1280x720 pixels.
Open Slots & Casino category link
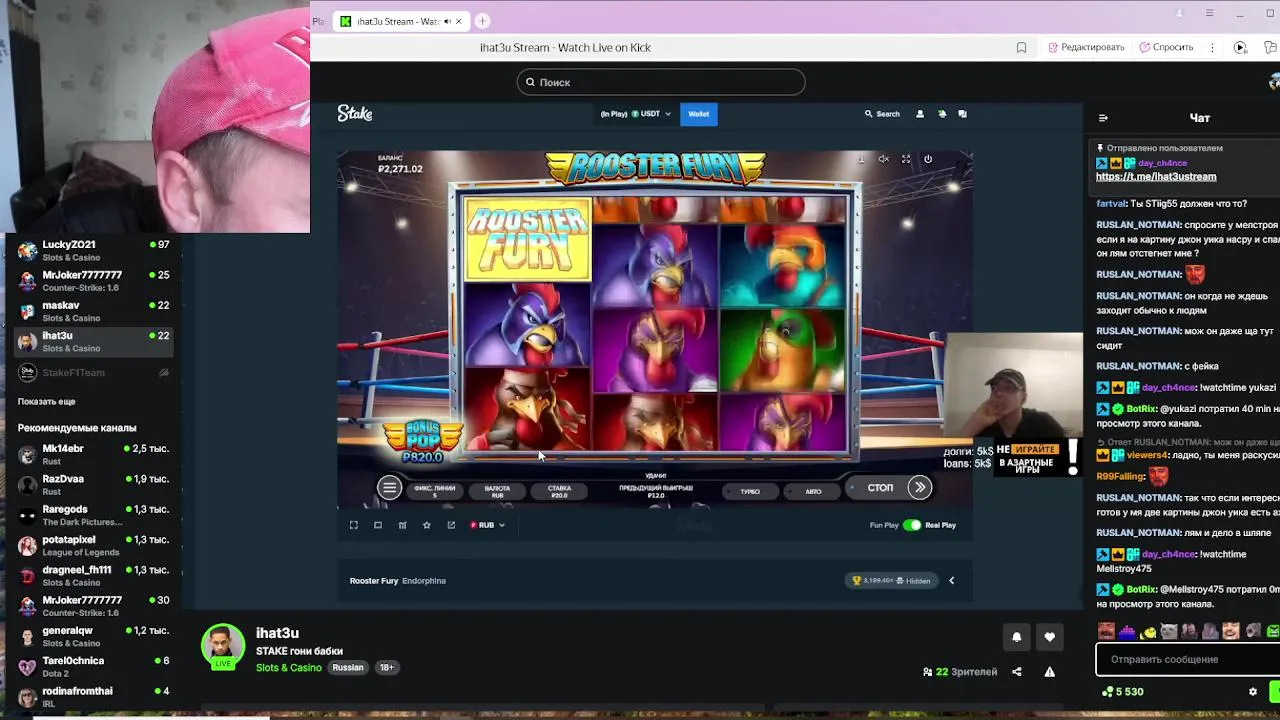coord(289,667)
